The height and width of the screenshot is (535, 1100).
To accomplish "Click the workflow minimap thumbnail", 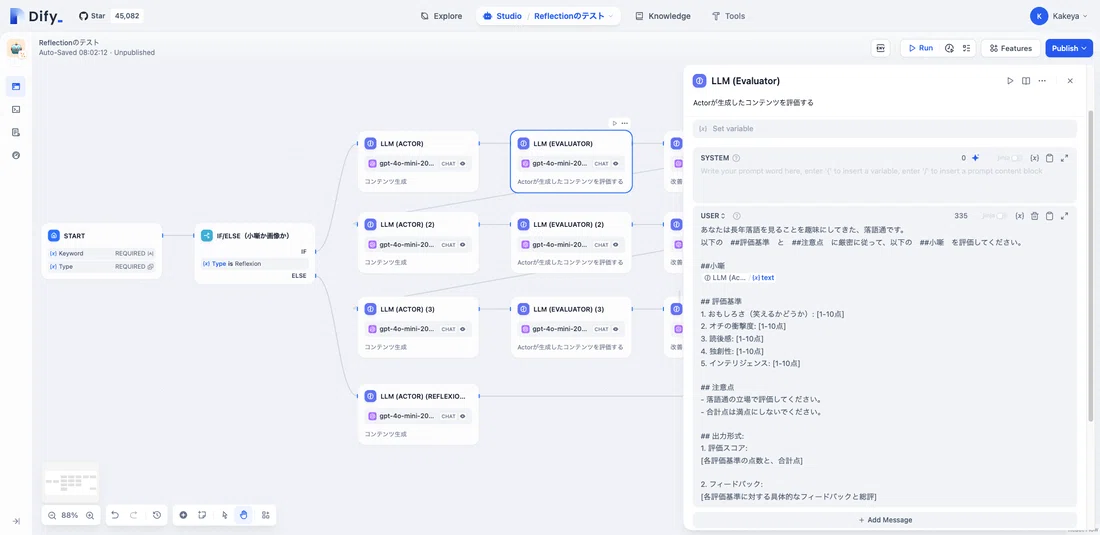I will (x=71, y=483).
